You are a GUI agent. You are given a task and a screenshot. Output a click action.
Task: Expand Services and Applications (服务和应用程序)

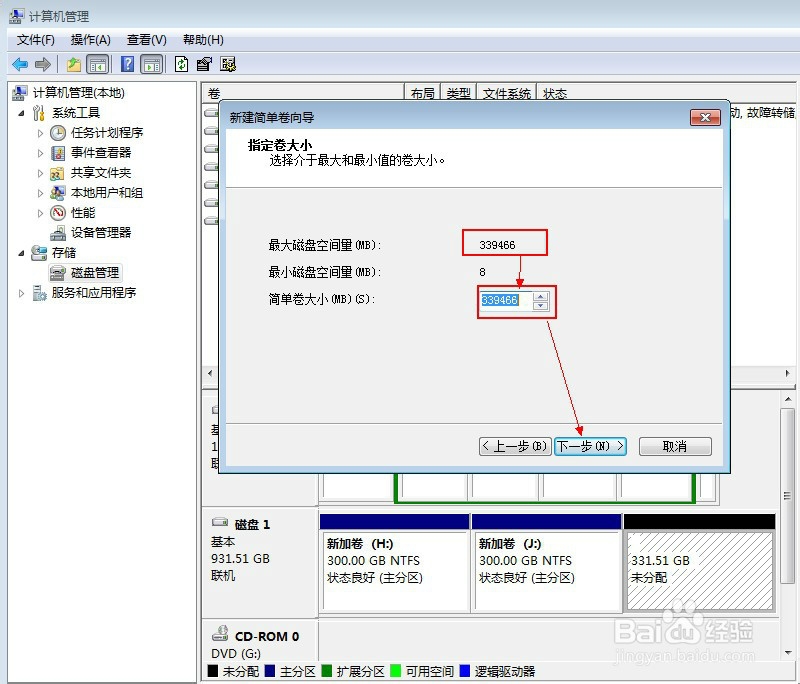pos(21,293)
